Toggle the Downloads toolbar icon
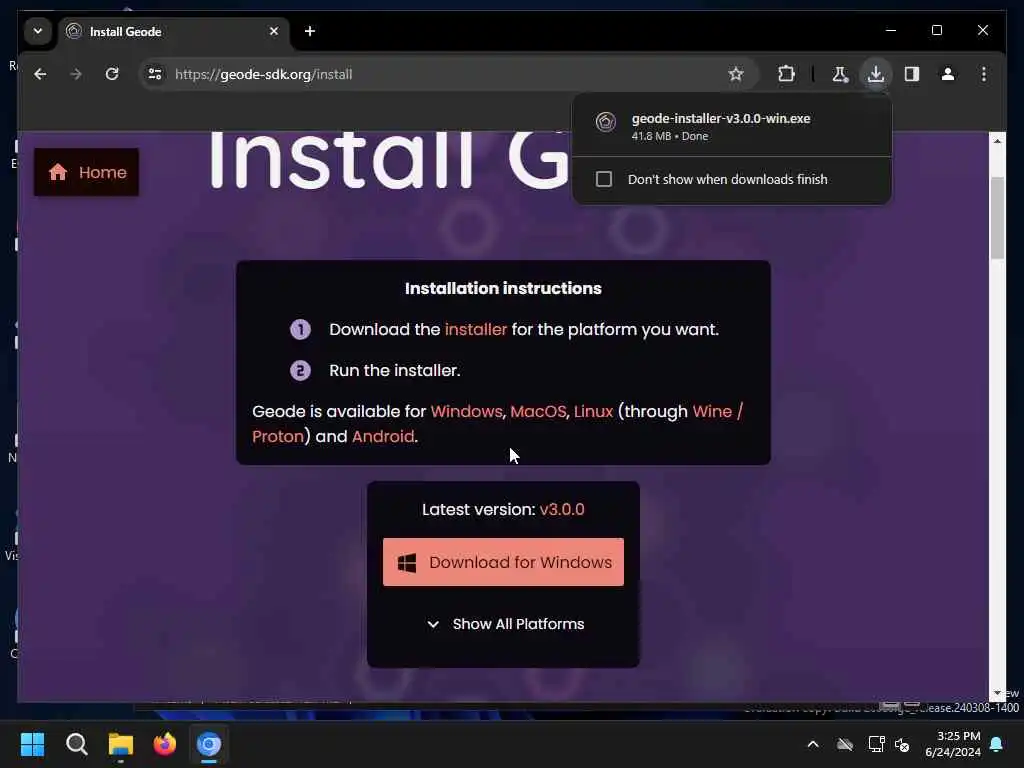This screenshot has width=1024, height=768. (x=876, y=74)
